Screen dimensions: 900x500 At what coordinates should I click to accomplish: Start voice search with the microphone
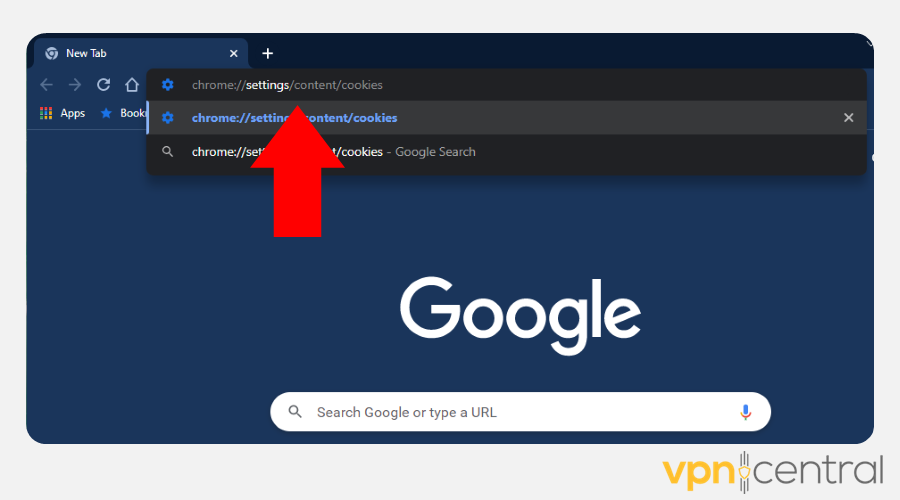[x=745, y=412]
